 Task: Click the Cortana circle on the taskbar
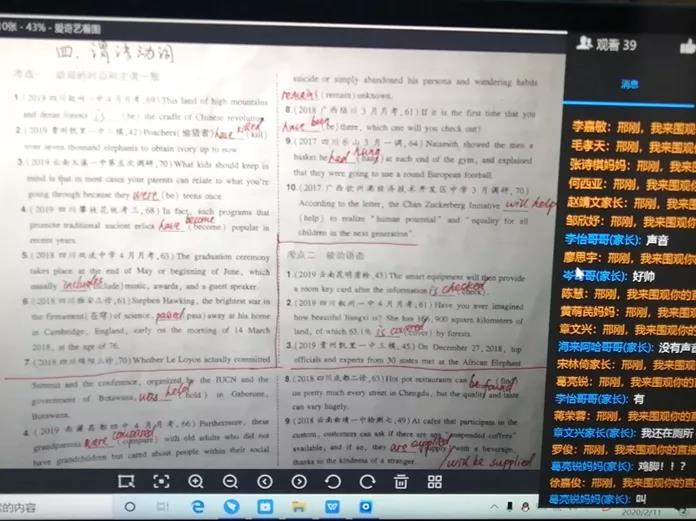click(130, 507)
